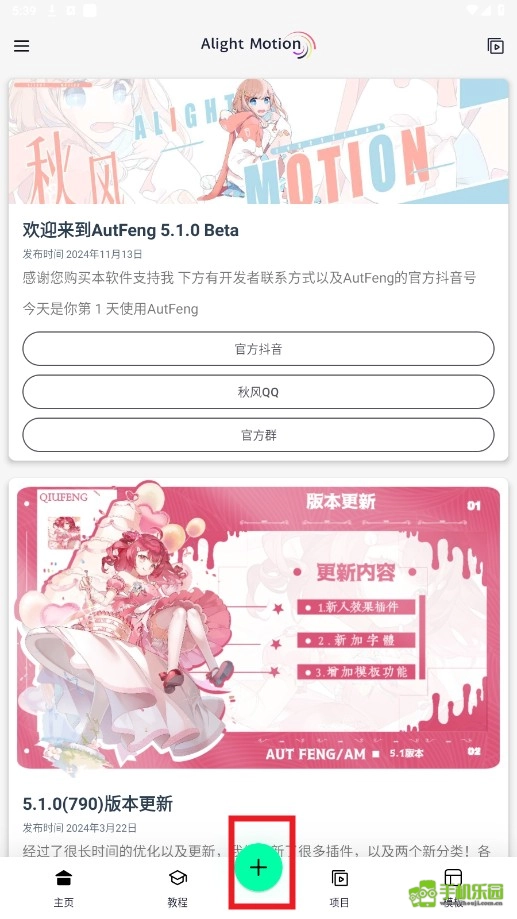
Task: Tap the Alight Motion logo in header
Action: [258, 45]
